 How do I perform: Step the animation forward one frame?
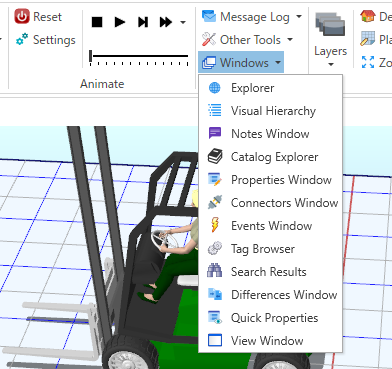tap(143, 22)
